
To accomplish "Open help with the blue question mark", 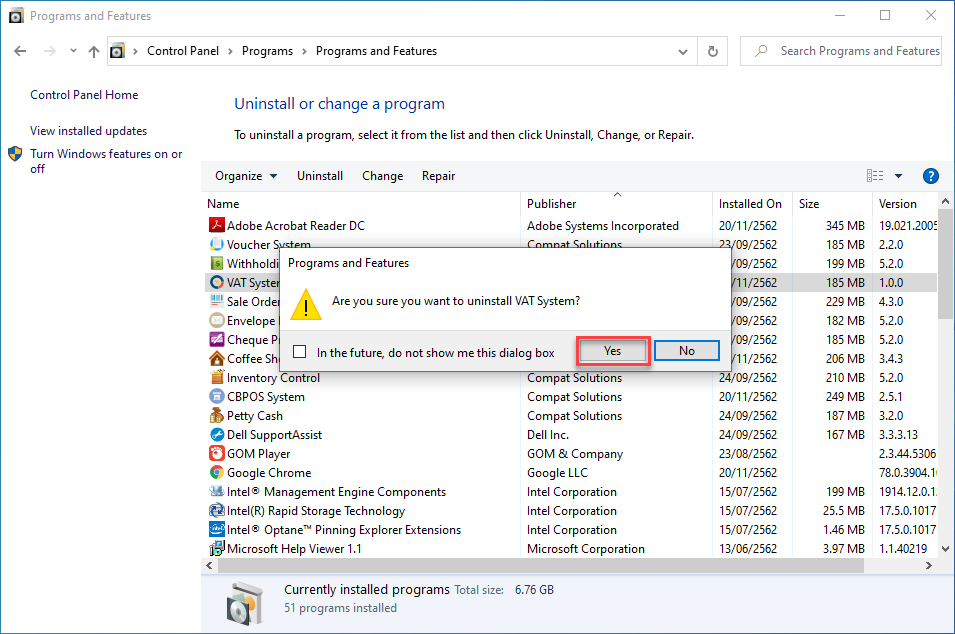I will (x=931, y=176).
